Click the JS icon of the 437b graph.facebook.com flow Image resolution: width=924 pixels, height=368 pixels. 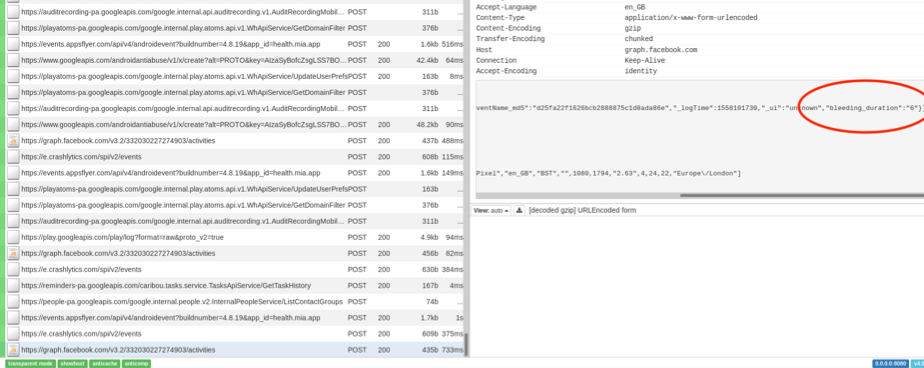(x=13, y=141)
